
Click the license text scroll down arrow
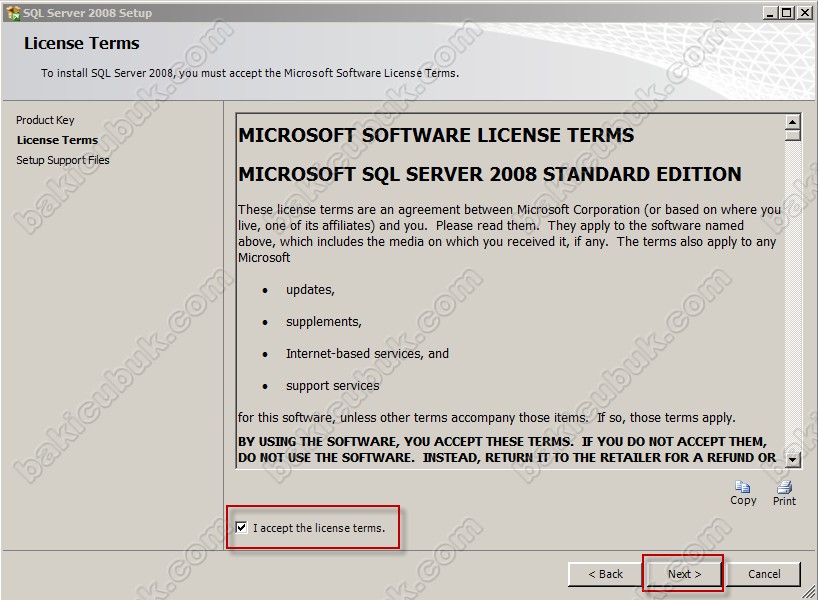792,460
